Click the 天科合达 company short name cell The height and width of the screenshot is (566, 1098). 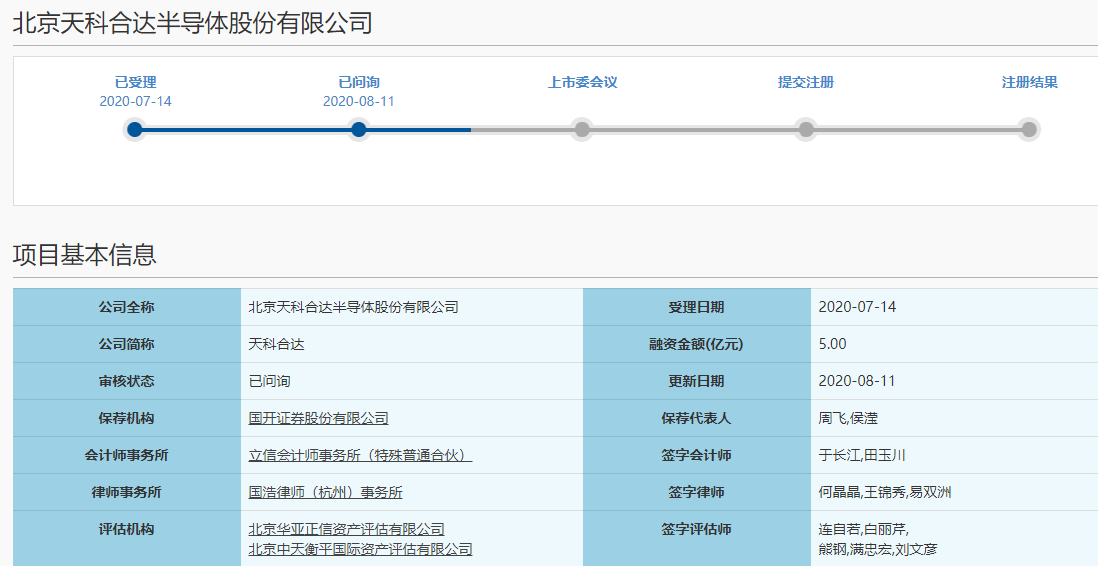coord(276,344)
